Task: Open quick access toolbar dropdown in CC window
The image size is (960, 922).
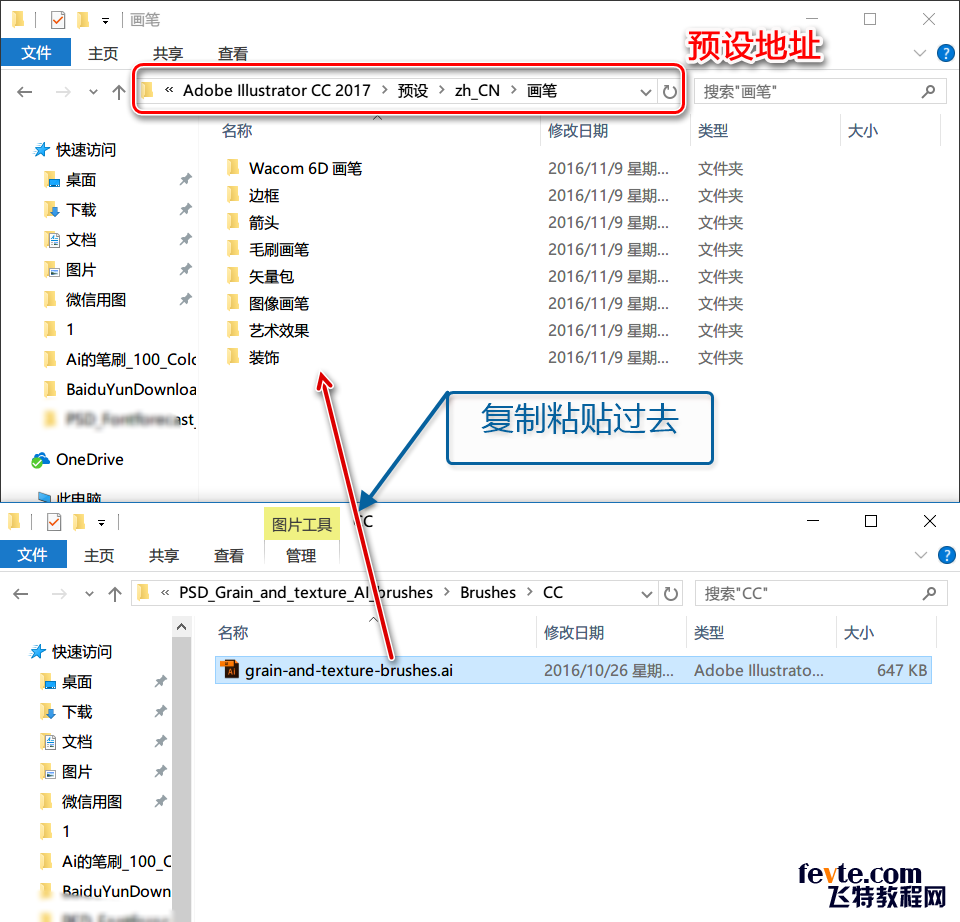Action: (102, 523)
